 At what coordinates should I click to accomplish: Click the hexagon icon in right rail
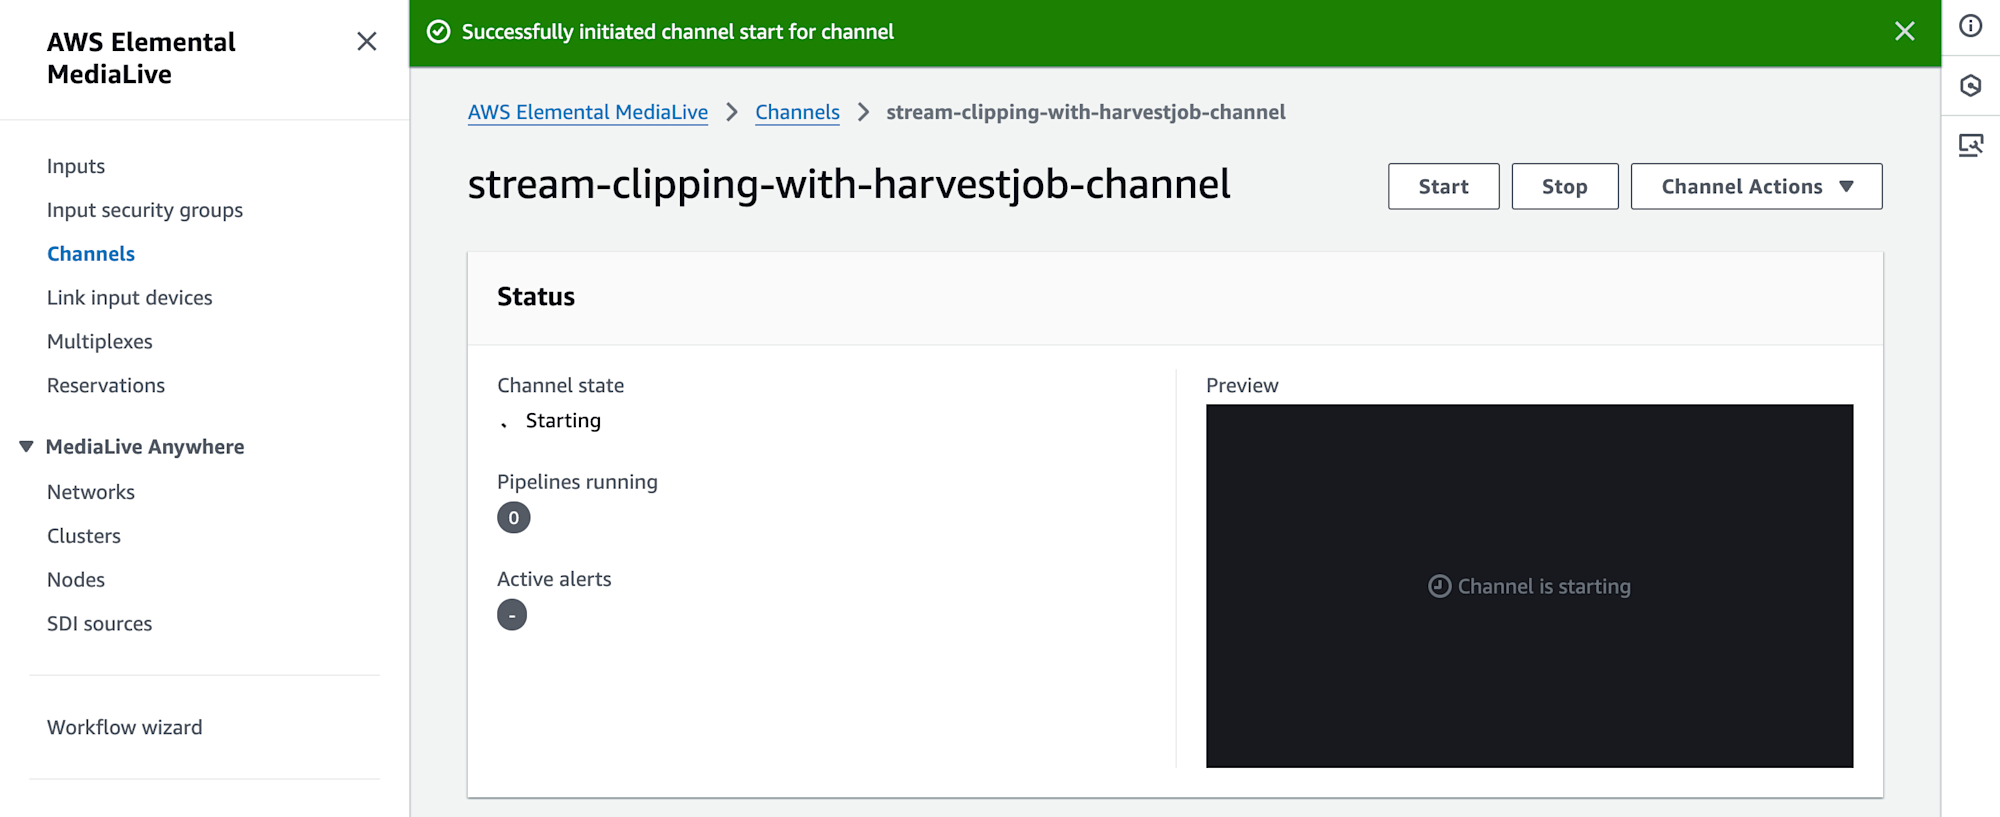(x=1970, y=86)
